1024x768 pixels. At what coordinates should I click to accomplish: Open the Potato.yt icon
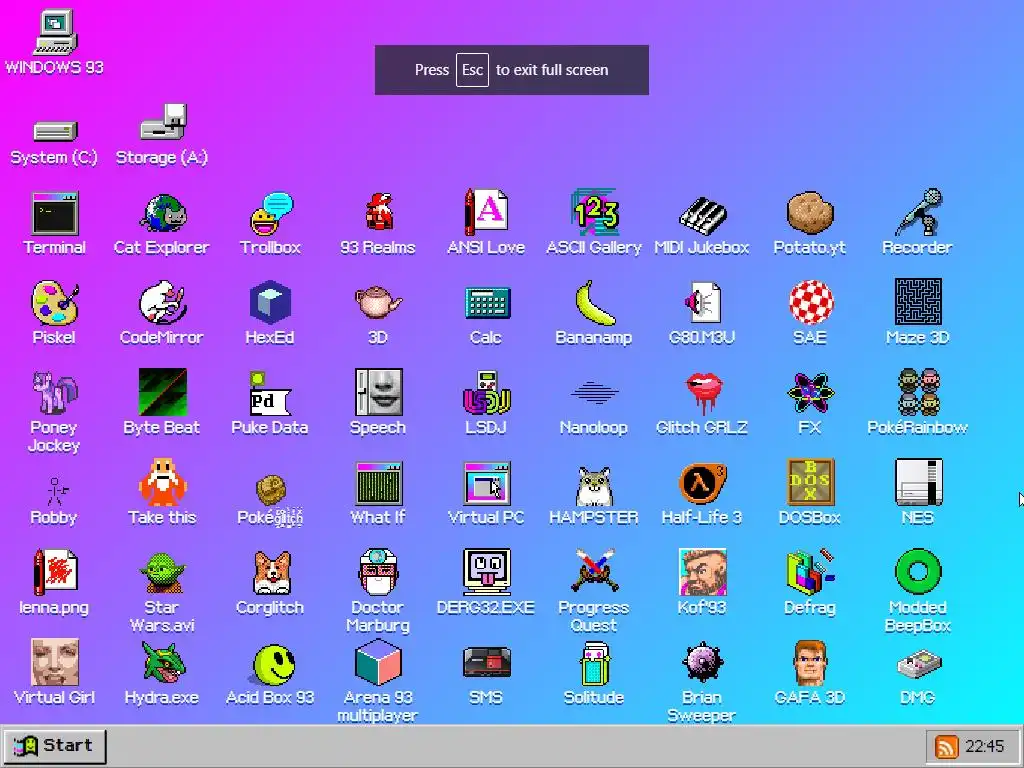click(810, 213)
